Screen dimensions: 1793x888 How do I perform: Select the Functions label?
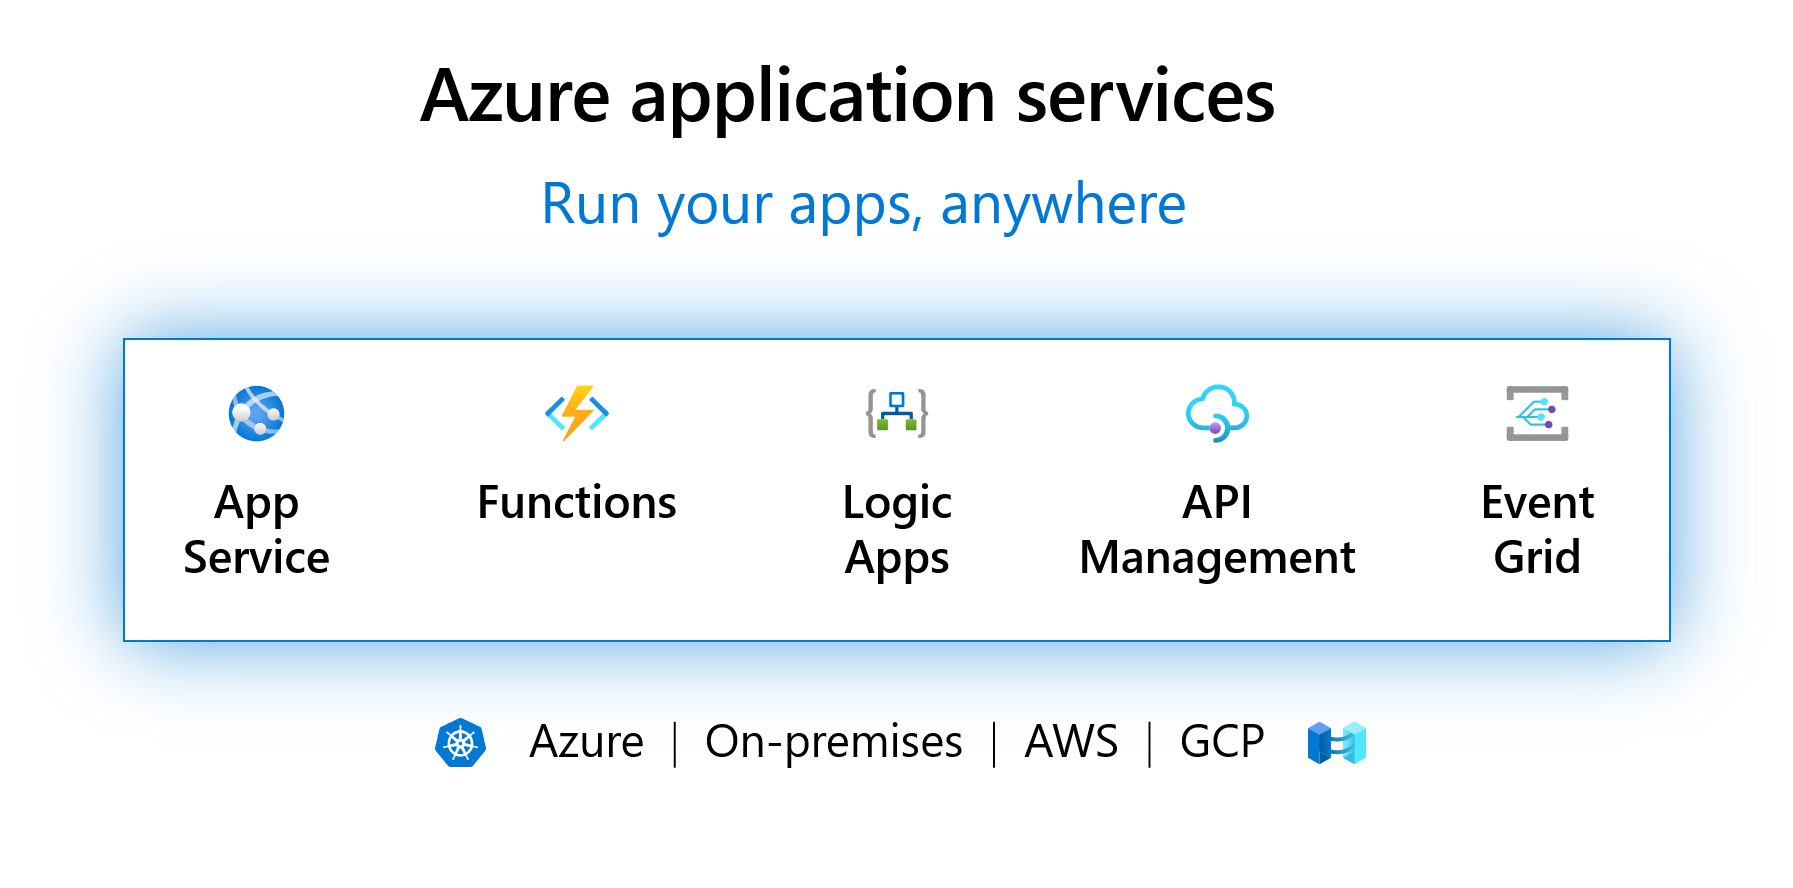577,503
